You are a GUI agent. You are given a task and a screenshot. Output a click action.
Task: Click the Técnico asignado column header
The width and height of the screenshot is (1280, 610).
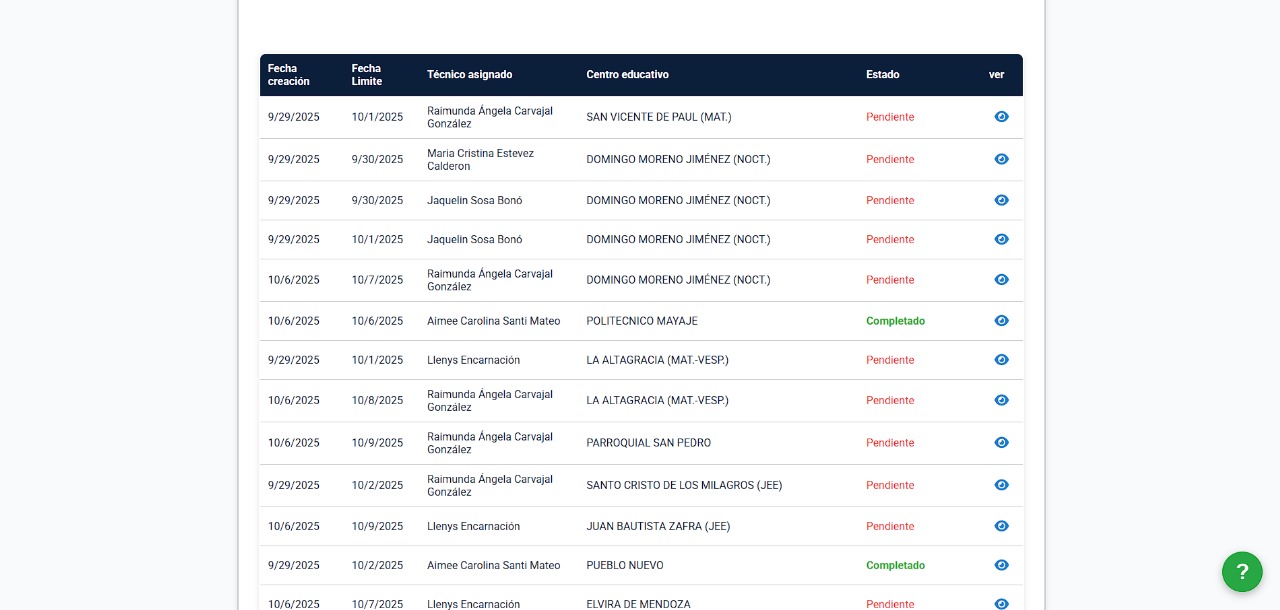click(x=469, y=75)
